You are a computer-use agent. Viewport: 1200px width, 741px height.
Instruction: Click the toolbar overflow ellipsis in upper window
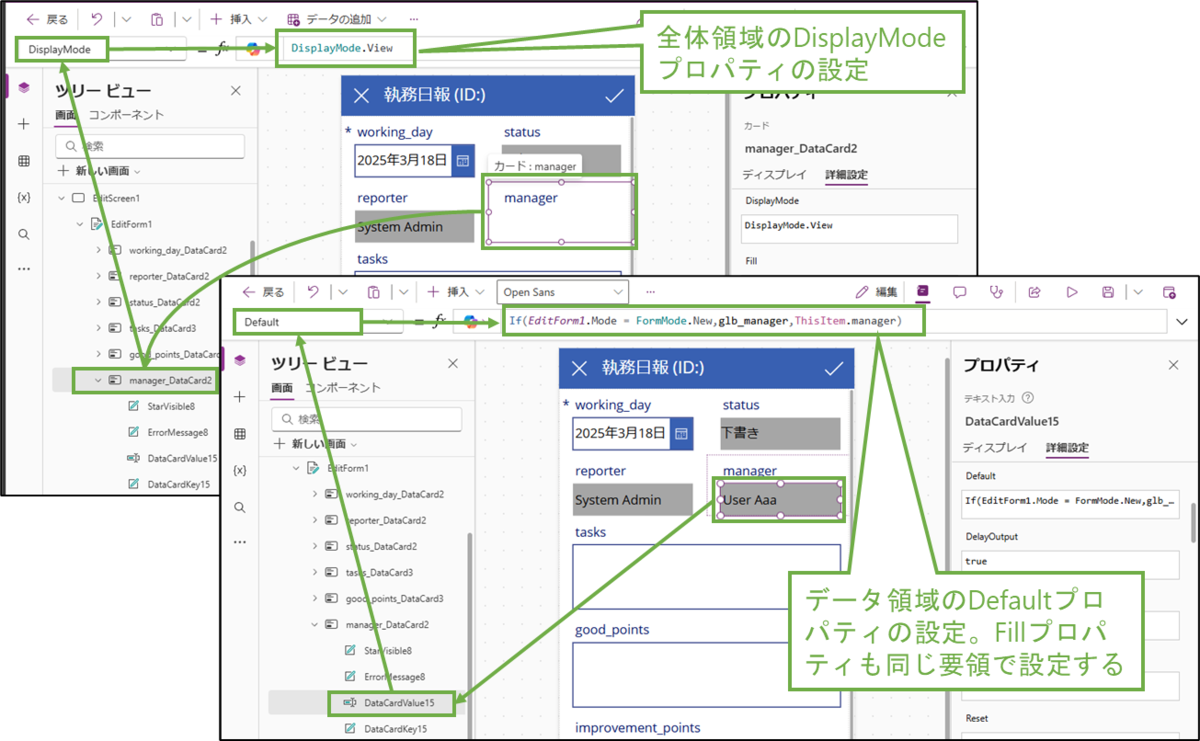click(x=414, y=19)
